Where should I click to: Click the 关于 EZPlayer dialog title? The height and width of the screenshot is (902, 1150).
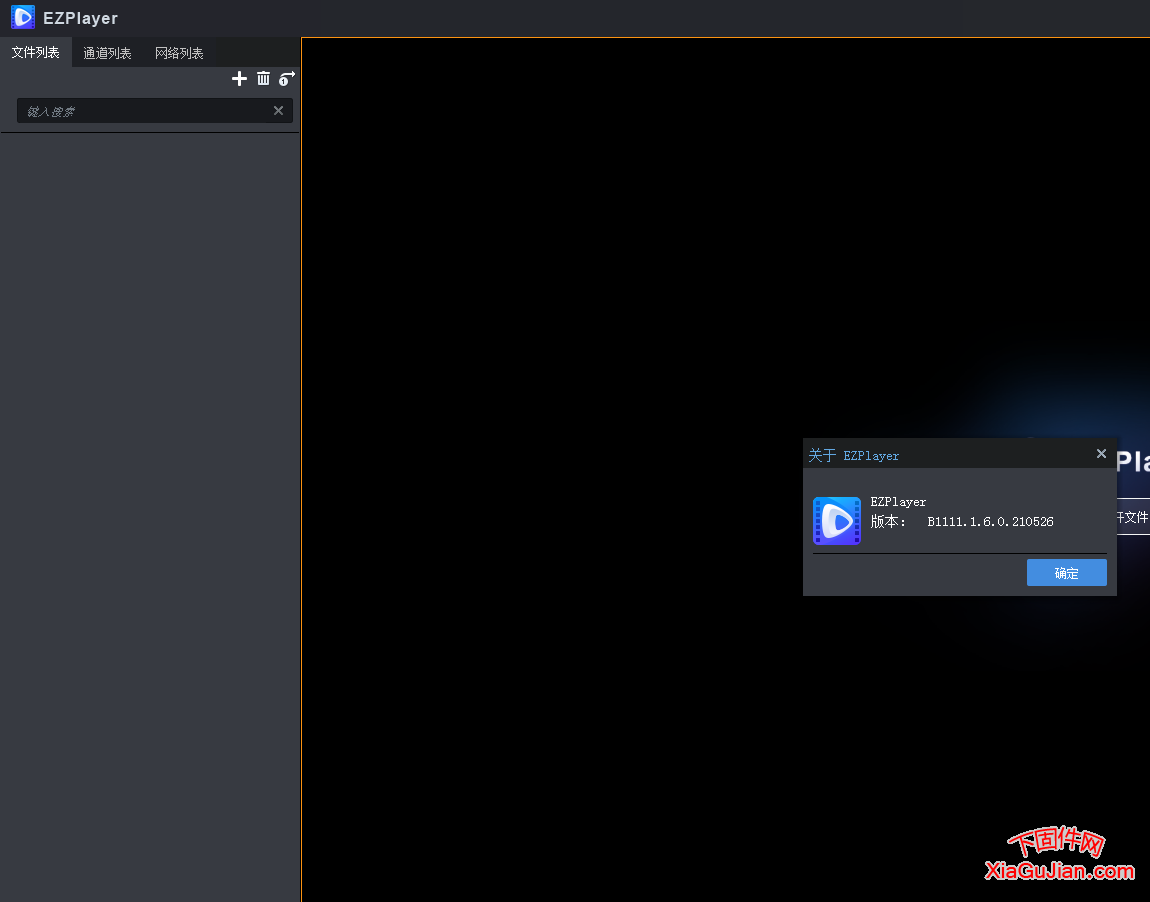click(x=854, y=455)
